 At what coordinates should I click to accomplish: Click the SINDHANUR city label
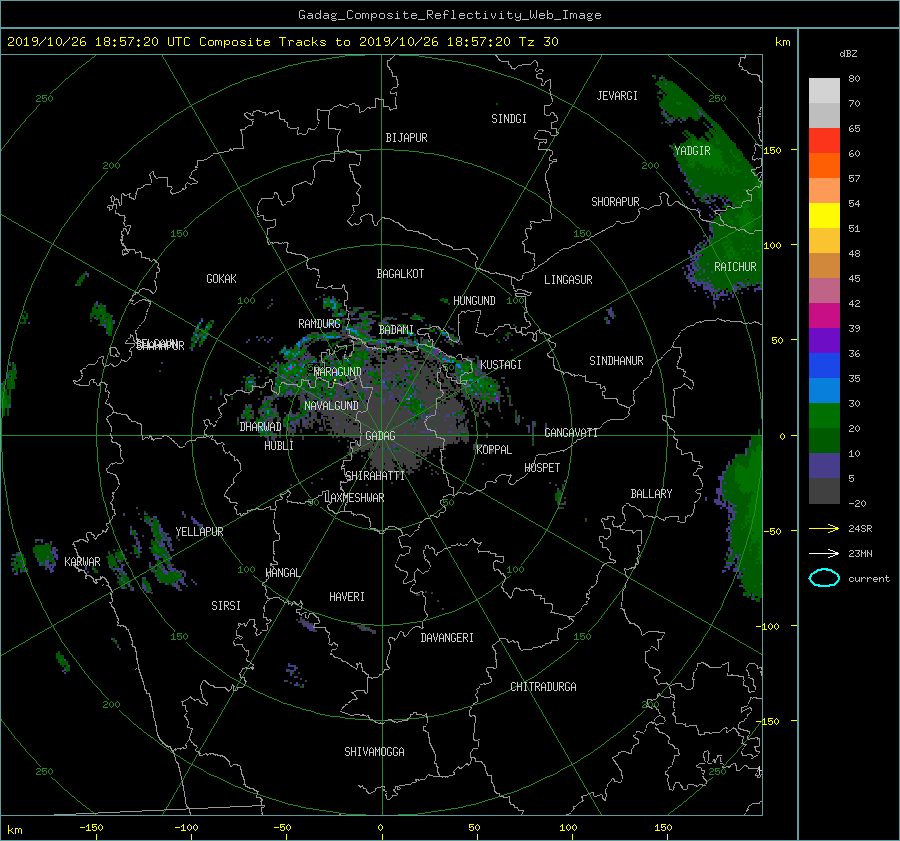[616, 361]
